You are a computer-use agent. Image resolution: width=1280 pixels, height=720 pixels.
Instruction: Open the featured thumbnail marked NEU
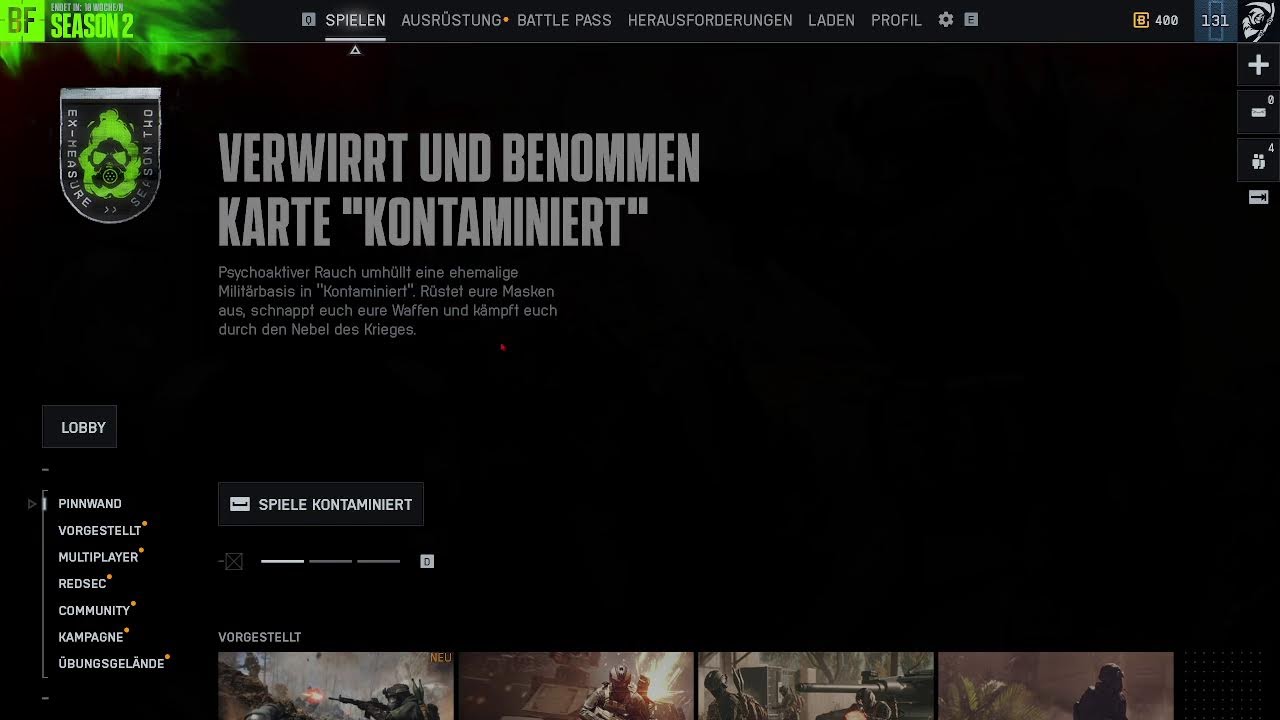336,686
